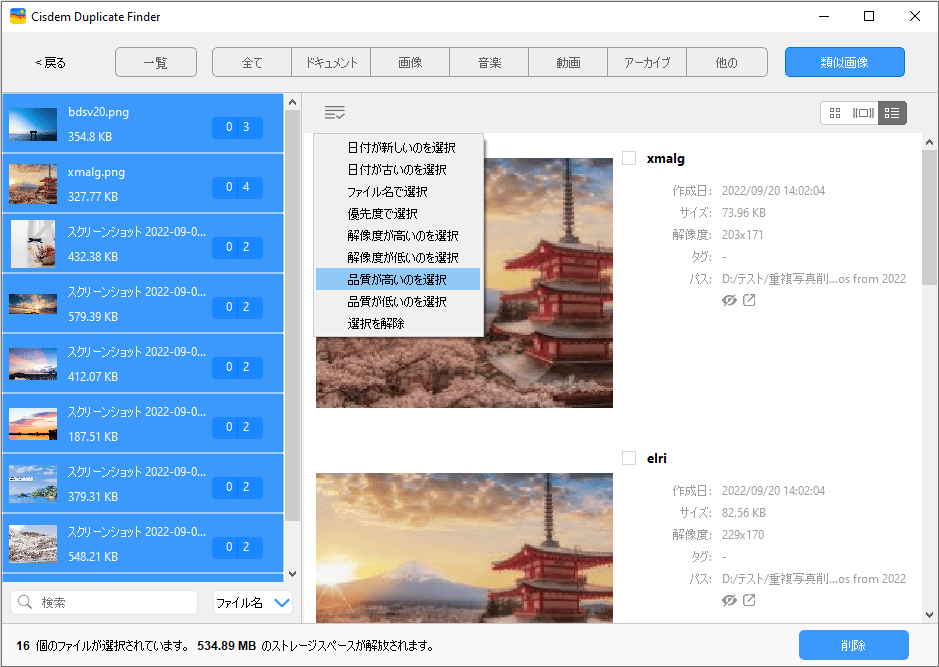
Task: Open elri's folder via external link icon
Action: [x=751, y=600]
